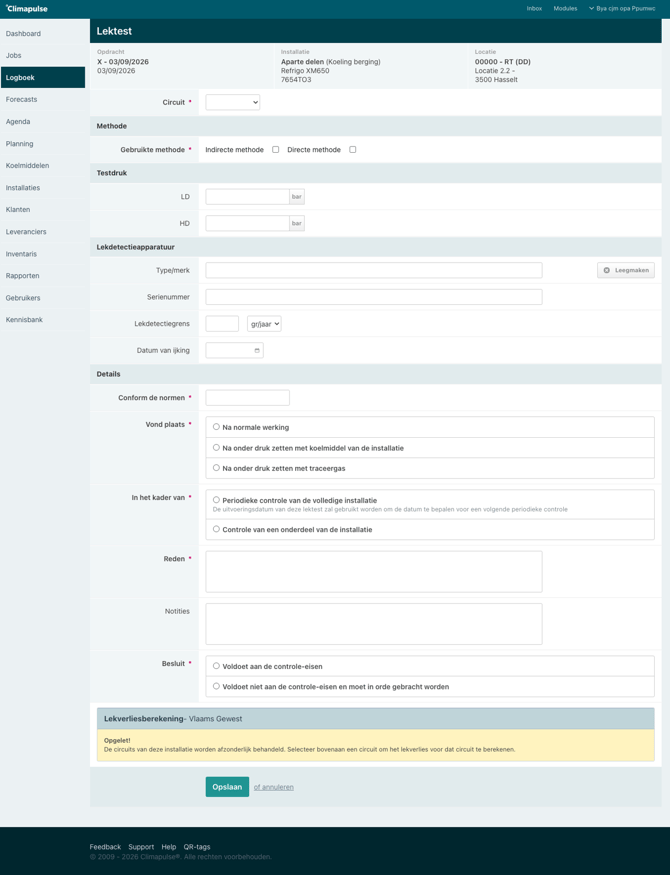Click the Climapulse logo
This screenshot has height=875, width=670.
[27, 9]
